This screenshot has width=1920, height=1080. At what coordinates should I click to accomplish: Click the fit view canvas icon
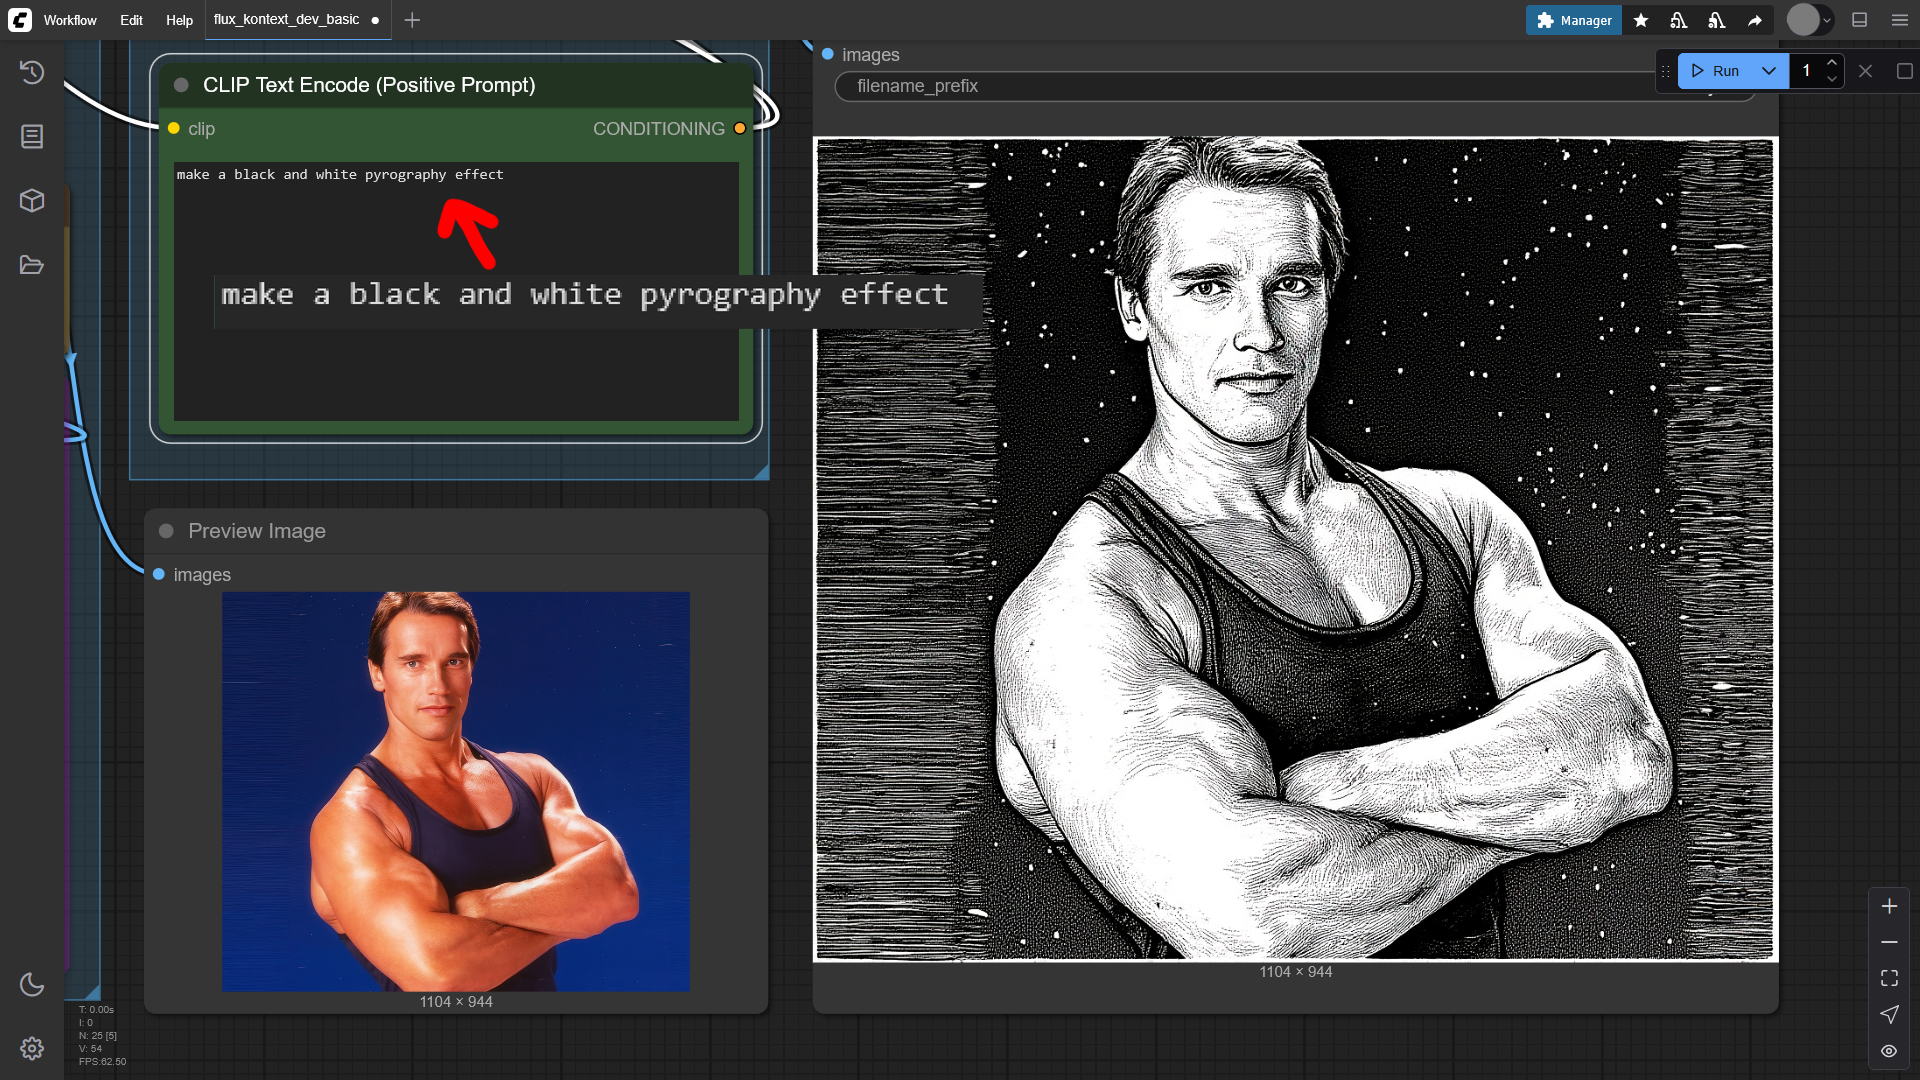tap(1889, 978)
